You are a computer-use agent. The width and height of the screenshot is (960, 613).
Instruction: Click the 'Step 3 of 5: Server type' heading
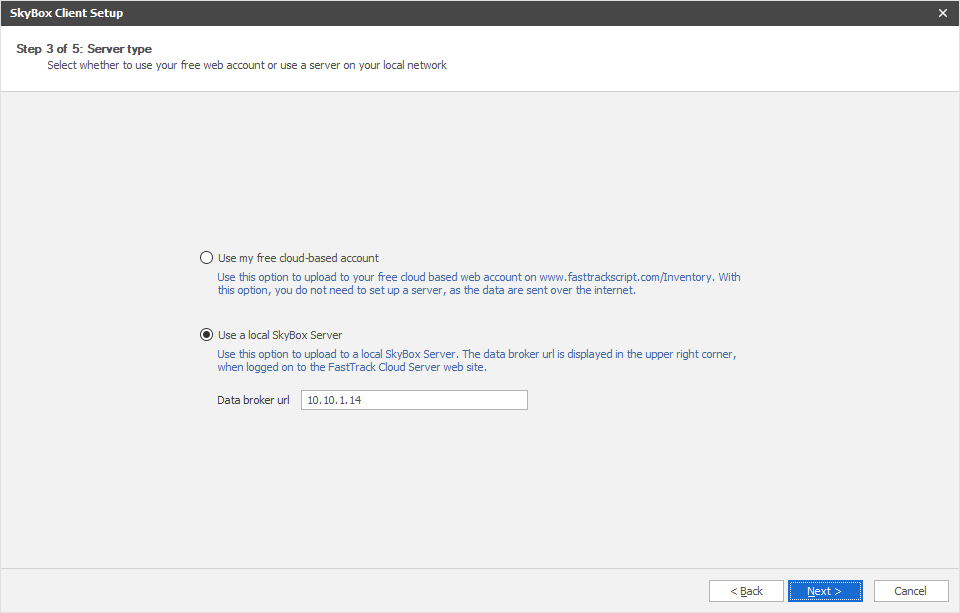[x=84, y=49]
